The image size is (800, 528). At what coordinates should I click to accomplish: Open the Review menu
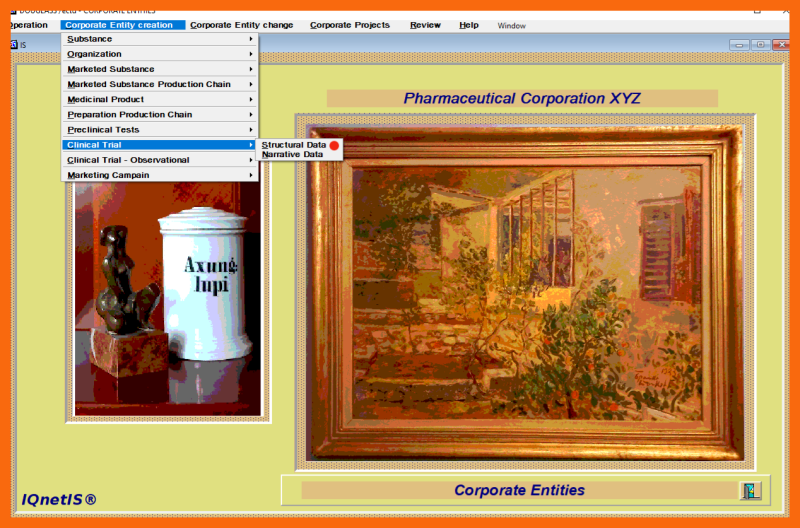(x=425, y=25)
